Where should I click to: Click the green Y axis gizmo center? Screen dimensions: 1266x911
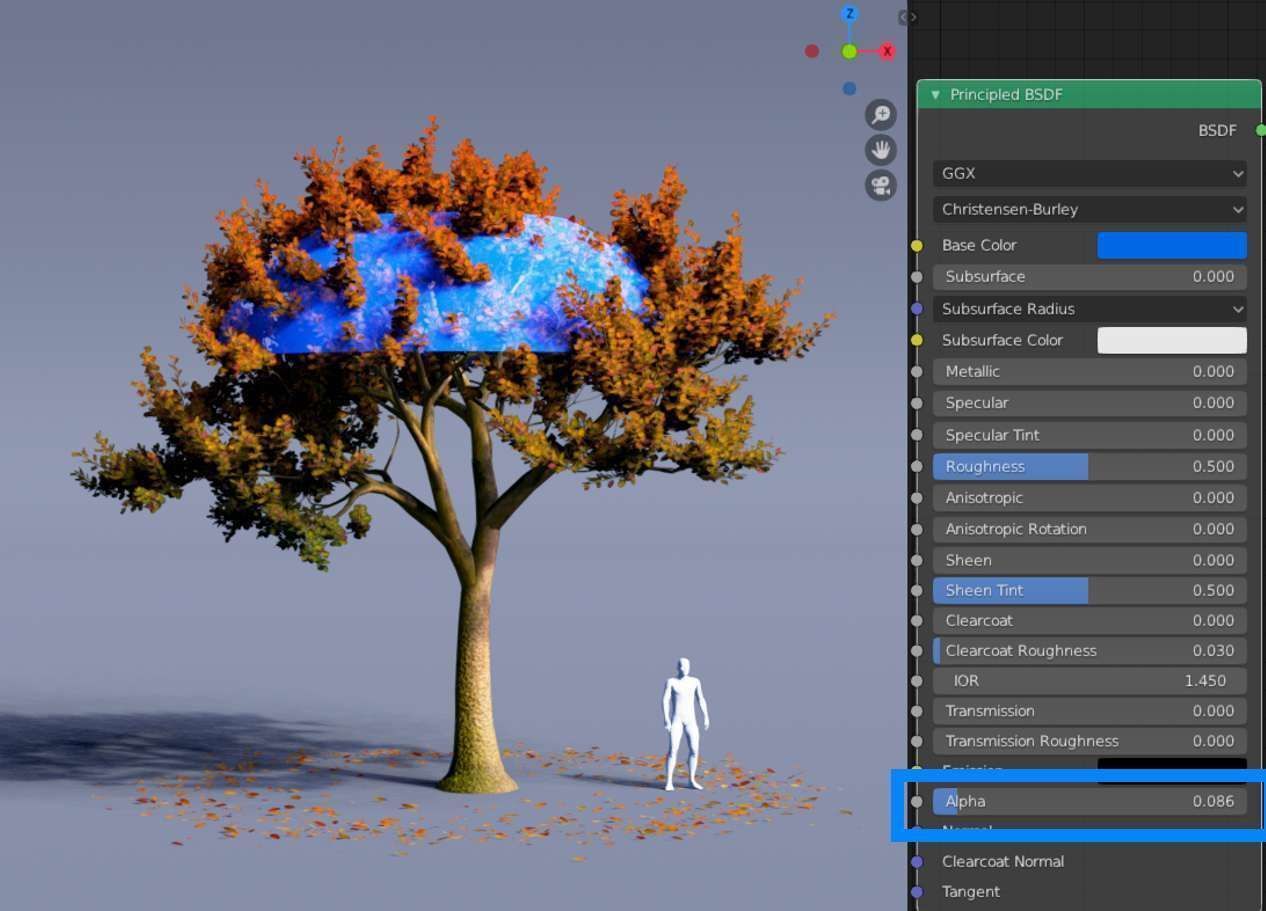point(849,51)
